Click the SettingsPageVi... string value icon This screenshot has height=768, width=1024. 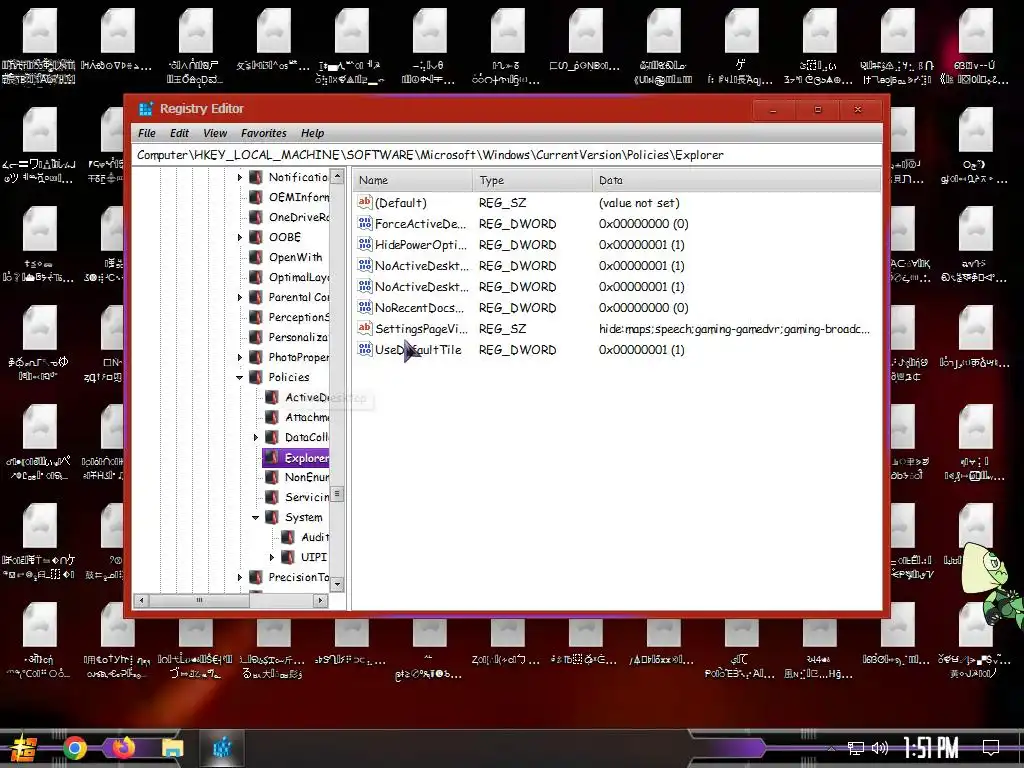pos(364,328)
